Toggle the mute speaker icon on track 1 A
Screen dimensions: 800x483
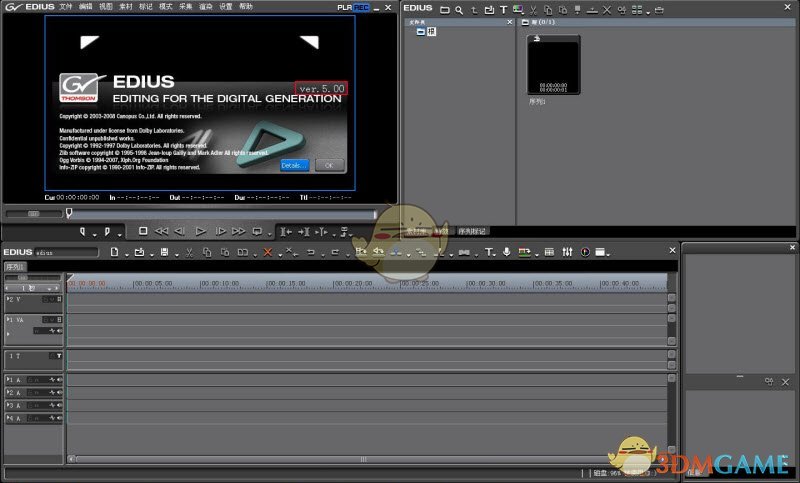(x=60, y=379)
